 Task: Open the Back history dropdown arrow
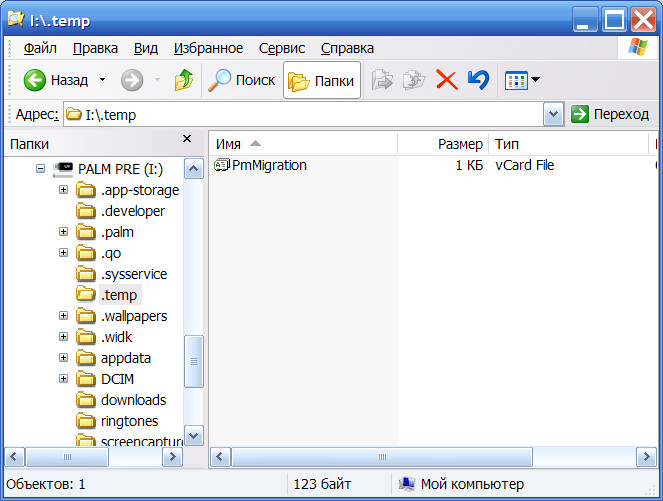coord(102,79)
